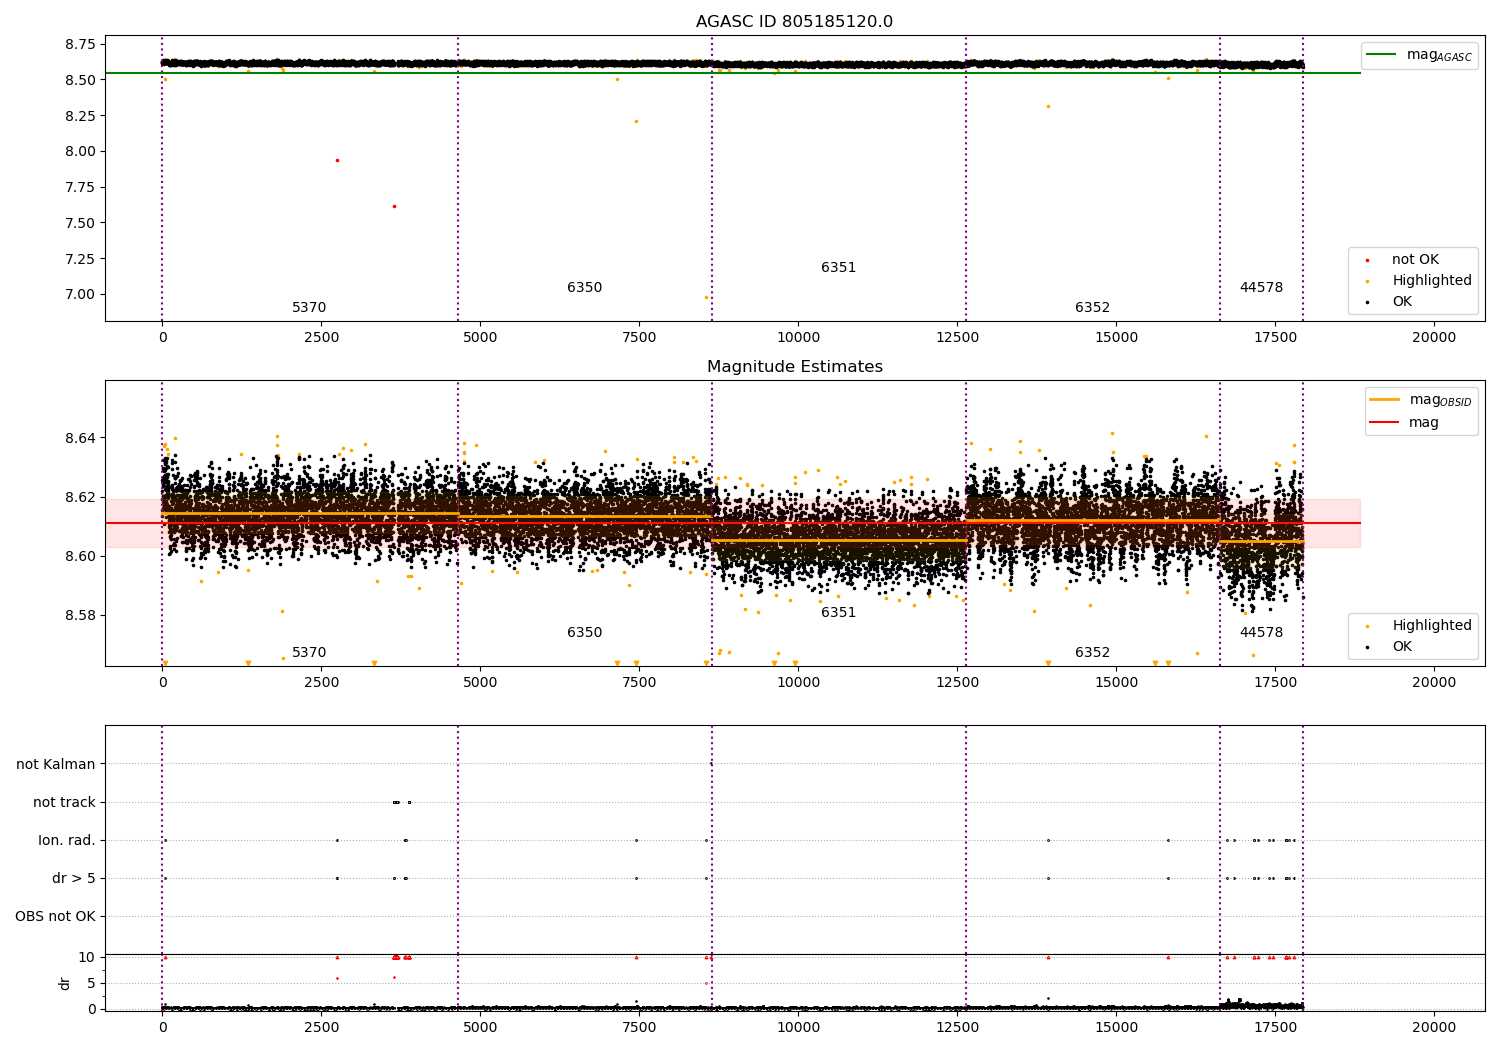Click the 8.64 y-axis tick label
The height and width of the screenshot is (1050, 1500).
pyautogui.click(x=80, y=439)
